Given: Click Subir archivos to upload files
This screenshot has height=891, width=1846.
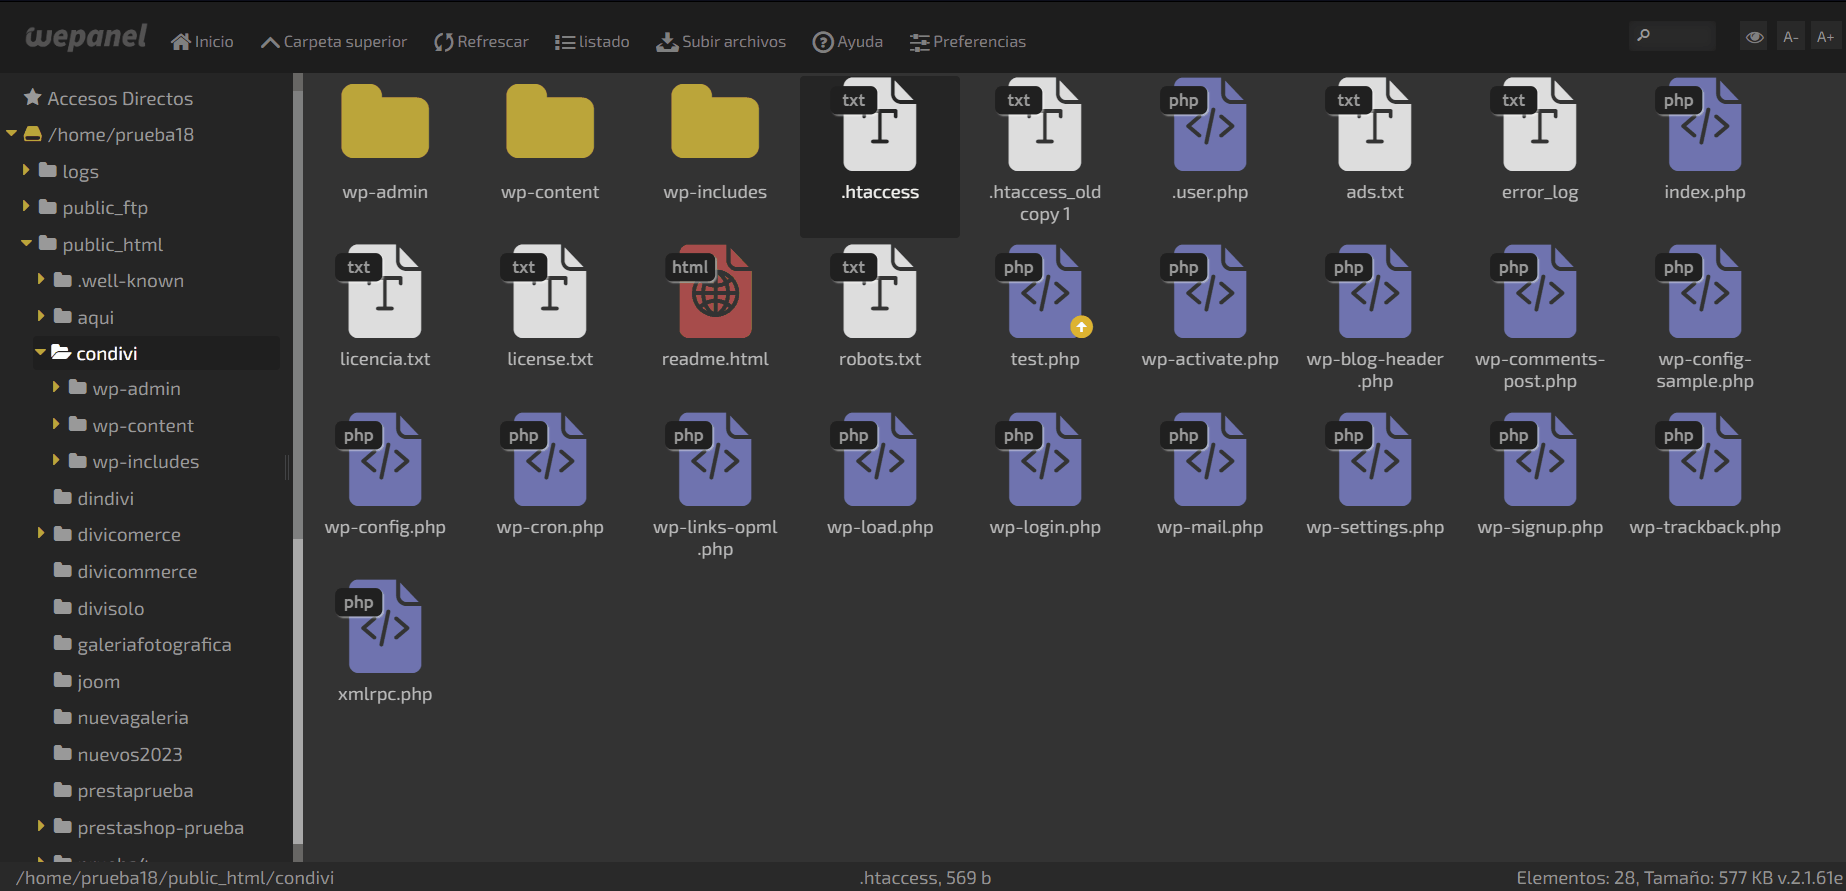Looking at the screenshot, I should tap(721, 42).
